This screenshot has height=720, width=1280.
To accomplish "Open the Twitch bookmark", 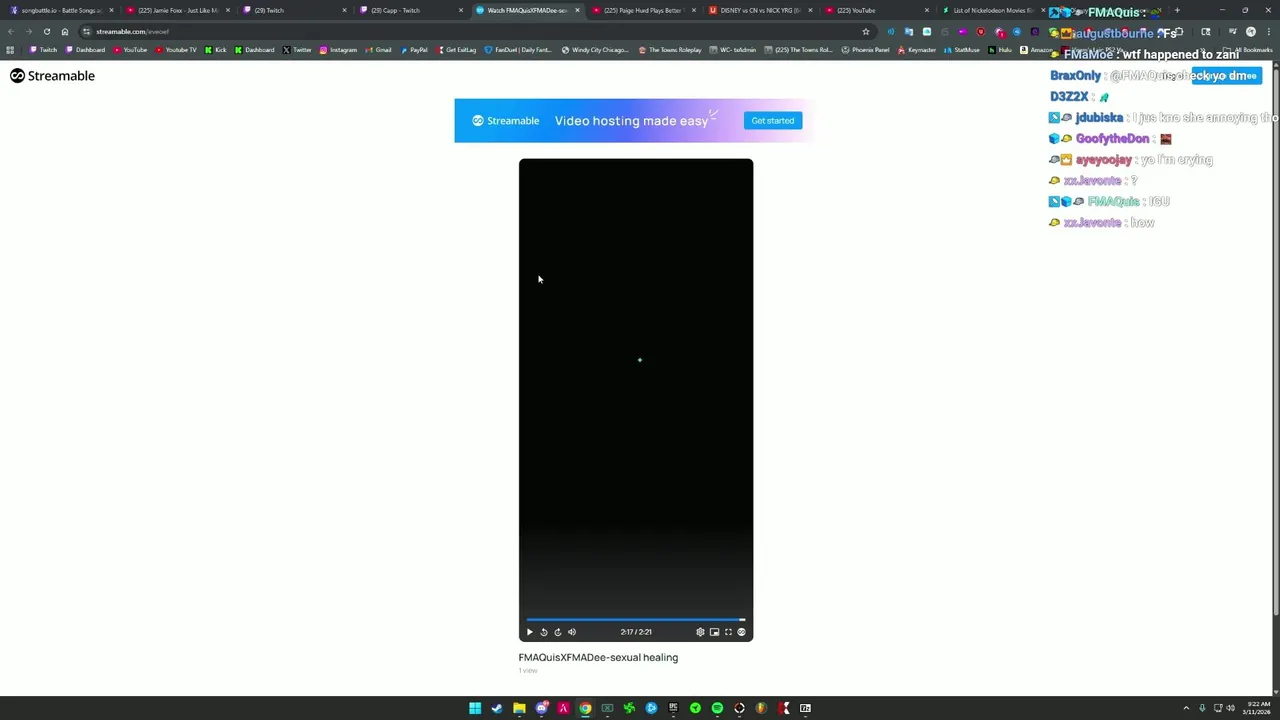I will click(43, 49).
